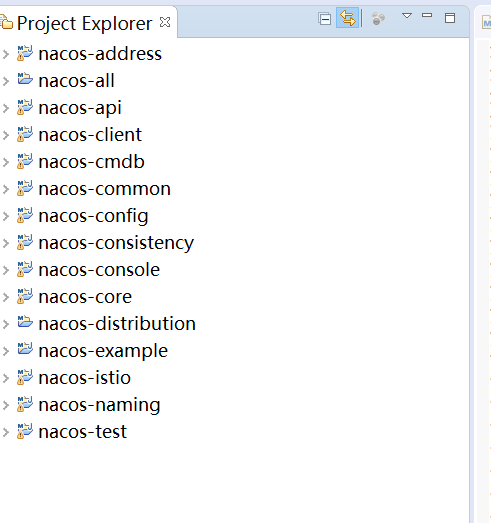Select the Project Explorer tab

coord(84,23)
